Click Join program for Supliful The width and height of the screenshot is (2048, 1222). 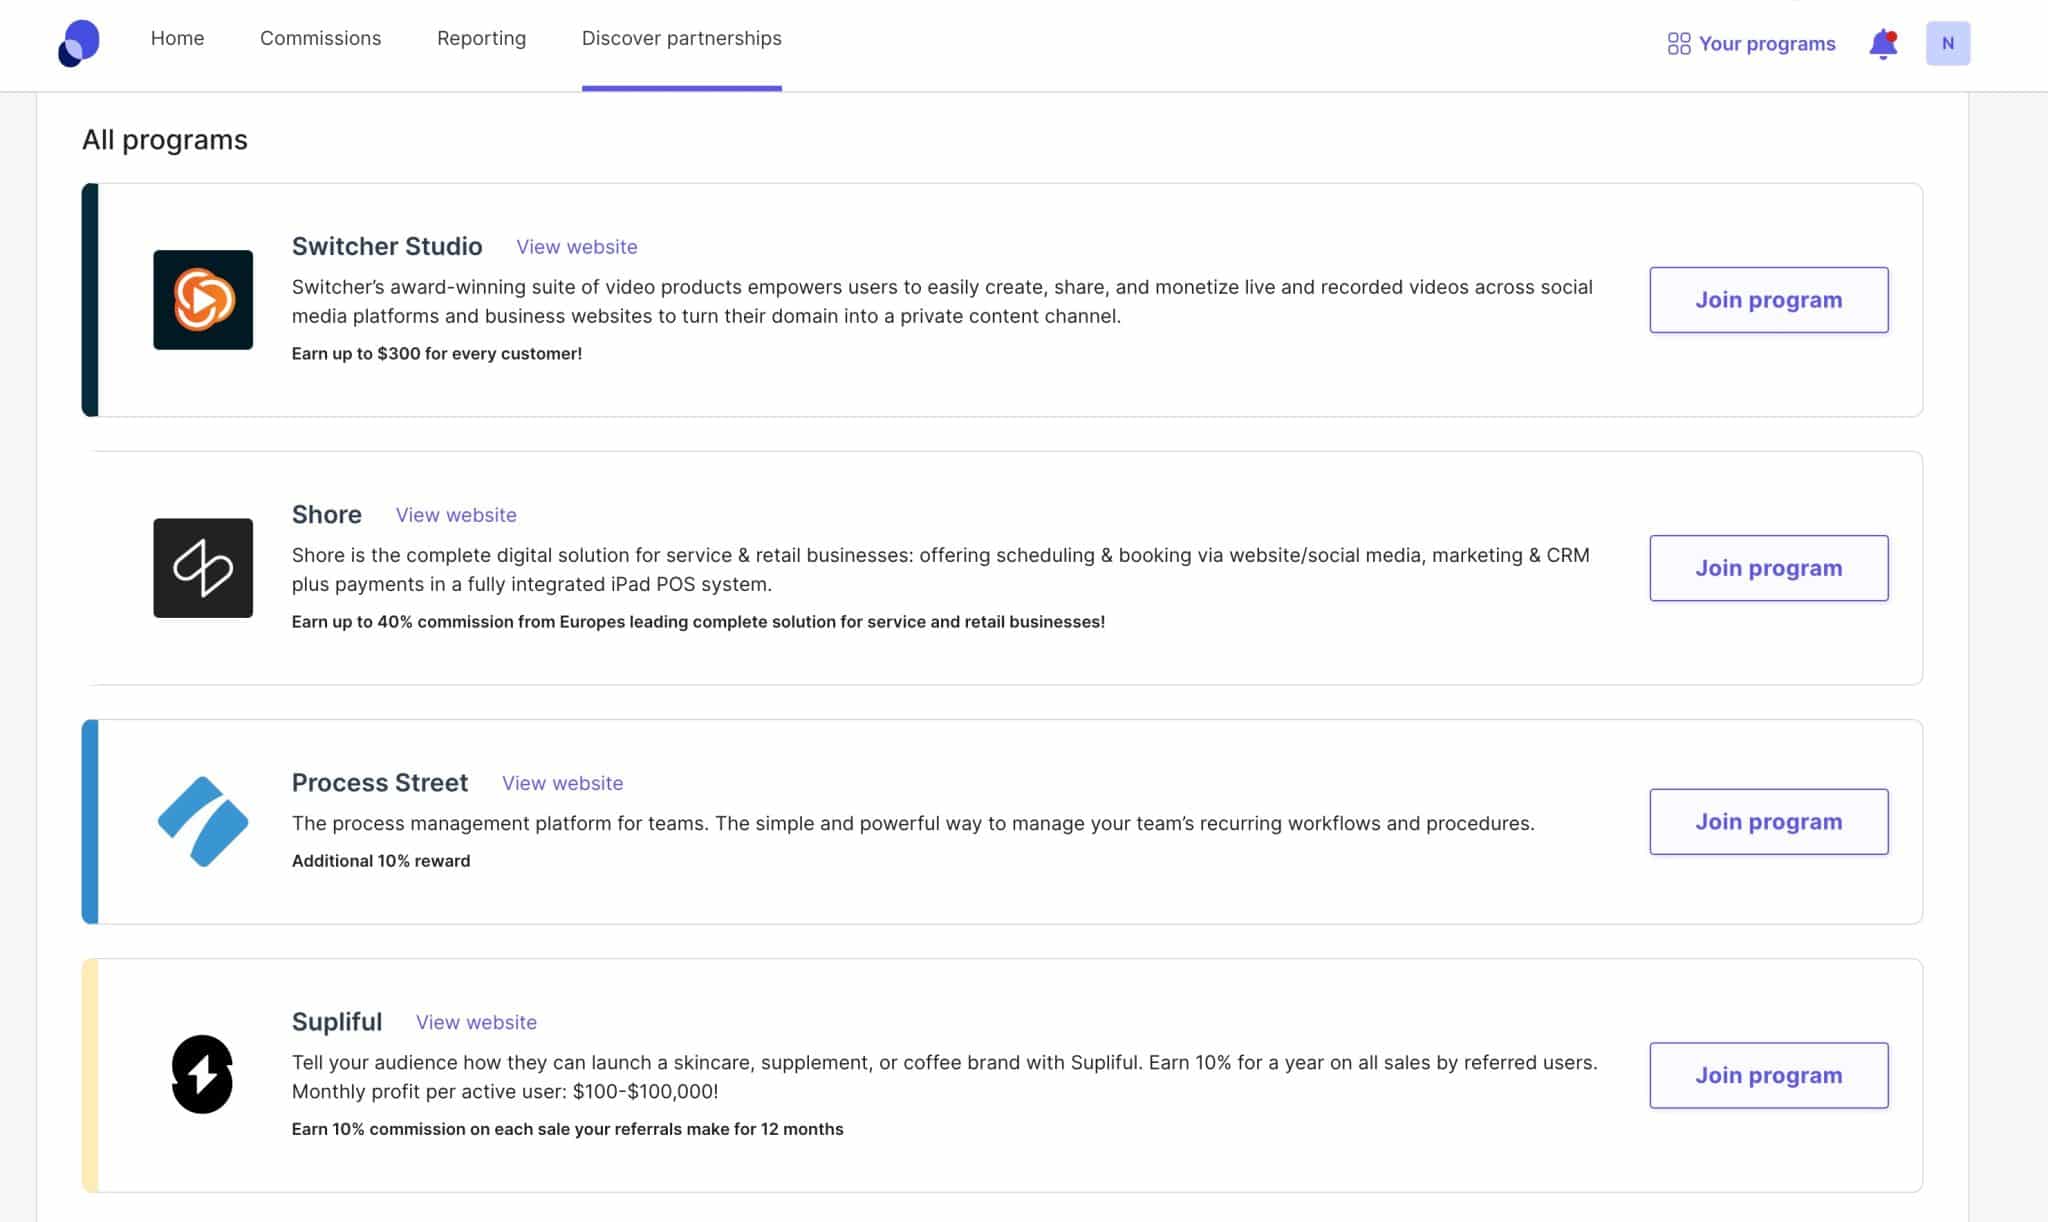(x=1768, y=1075)
